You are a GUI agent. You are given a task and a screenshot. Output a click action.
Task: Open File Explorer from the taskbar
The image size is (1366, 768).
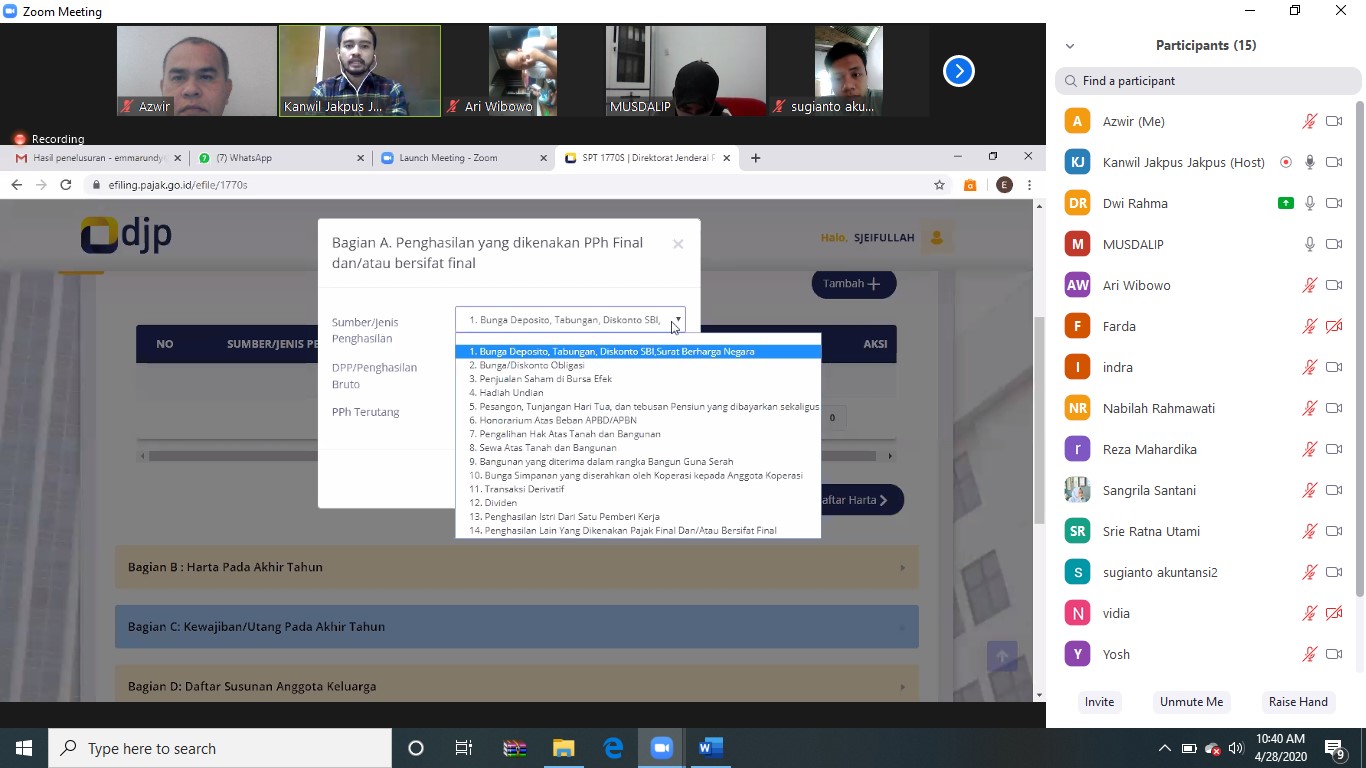point(564,748)
